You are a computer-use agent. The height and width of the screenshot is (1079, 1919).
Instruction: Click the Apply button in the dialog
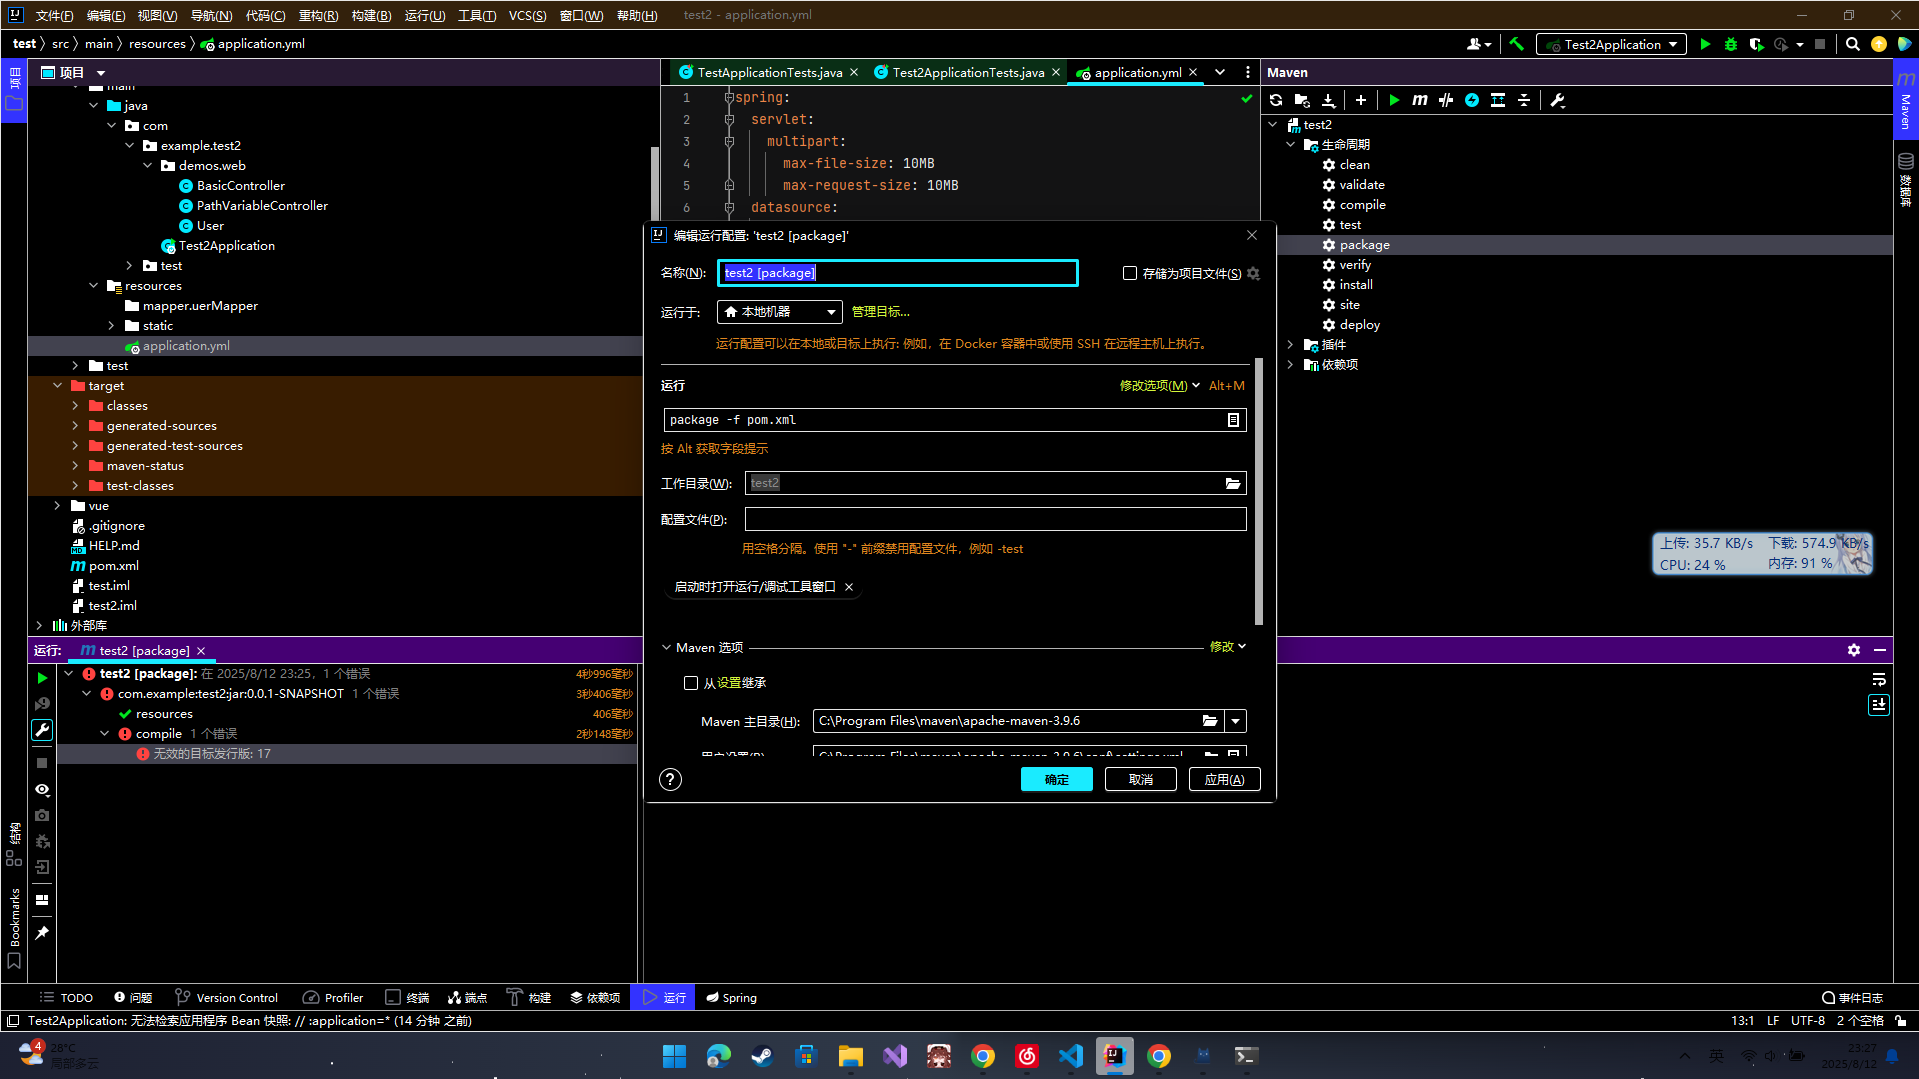click(x=1224, y=780)
